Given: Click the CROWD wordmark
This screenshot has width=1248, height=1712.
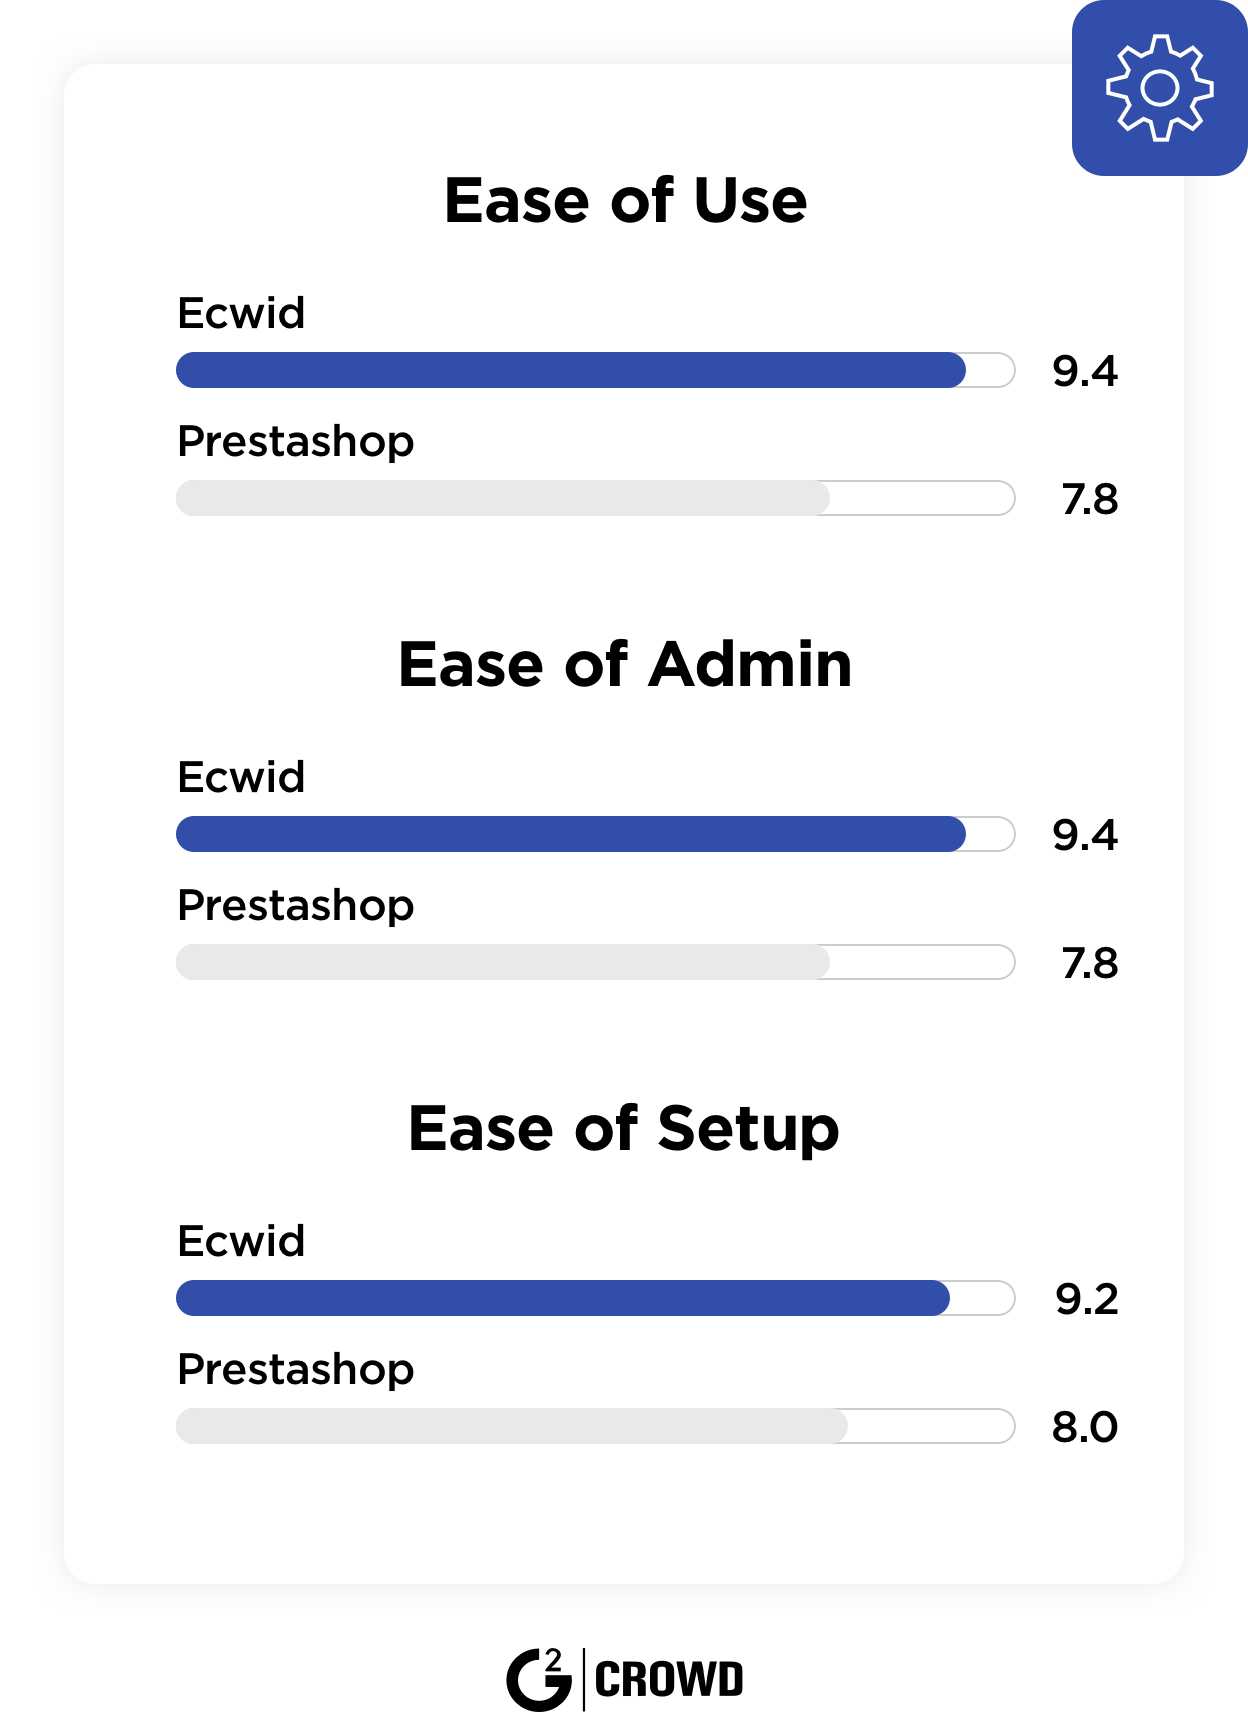Looking at the screenshot, I should 669,1679.
